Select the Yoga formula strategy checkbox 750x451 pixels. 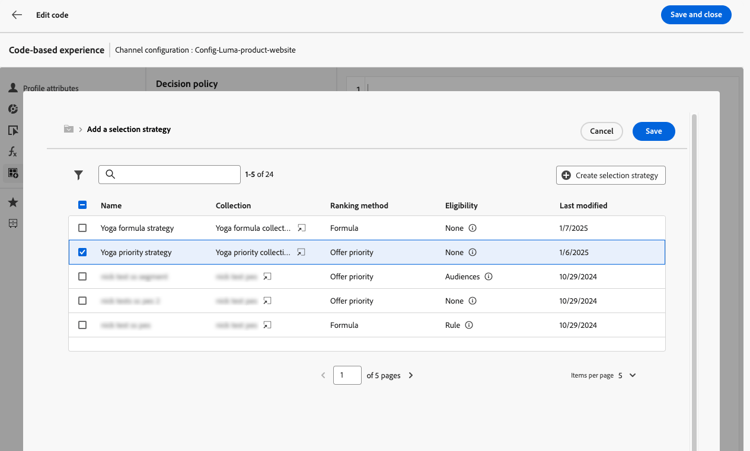pyautogui.click(x=82, y=229)
